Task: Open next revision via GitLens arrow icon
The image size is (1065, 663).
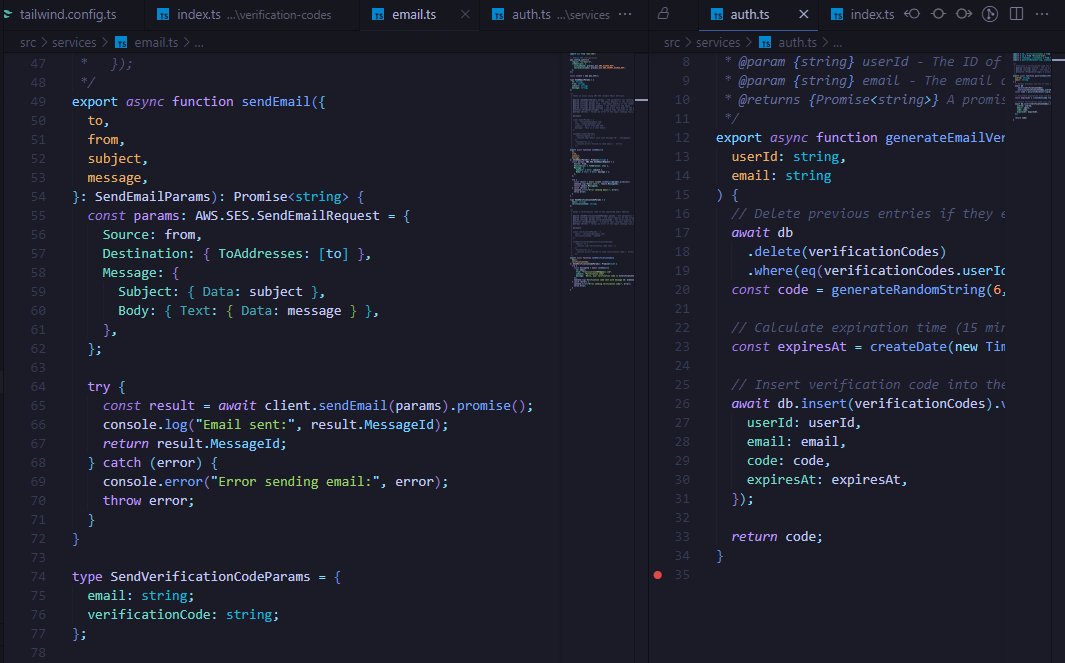Action: pos(964,14)
